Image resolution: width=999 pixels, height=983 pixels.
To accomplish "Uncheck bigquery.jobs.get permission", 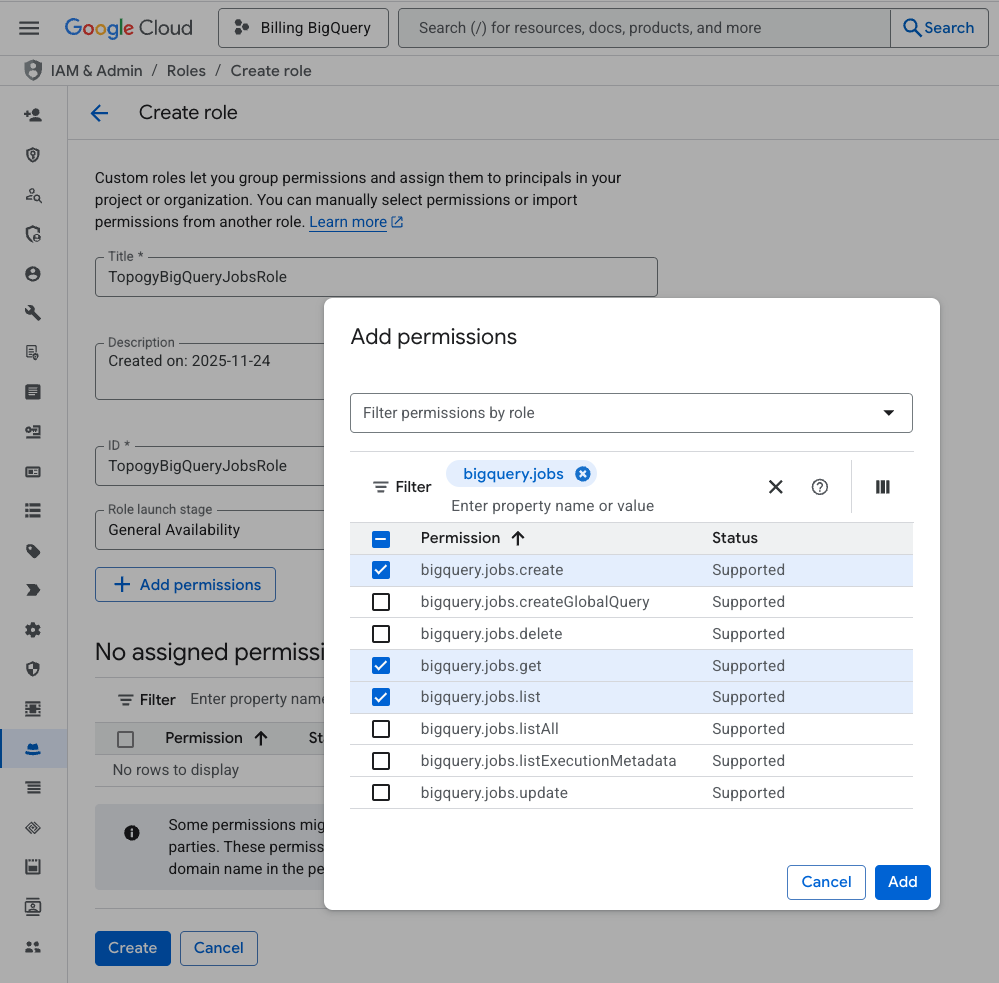I will 381,666.
